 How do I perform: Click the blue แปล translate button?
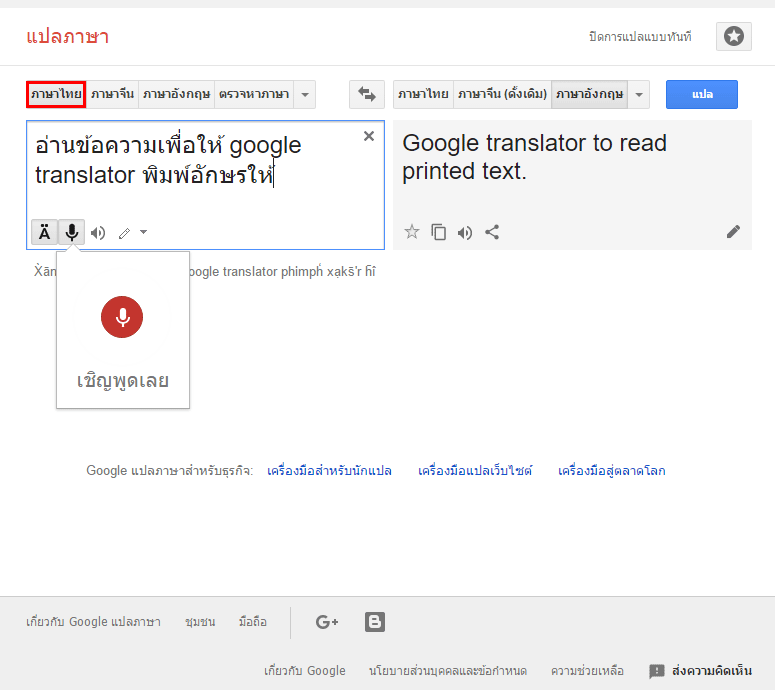[x=702, y=94]
